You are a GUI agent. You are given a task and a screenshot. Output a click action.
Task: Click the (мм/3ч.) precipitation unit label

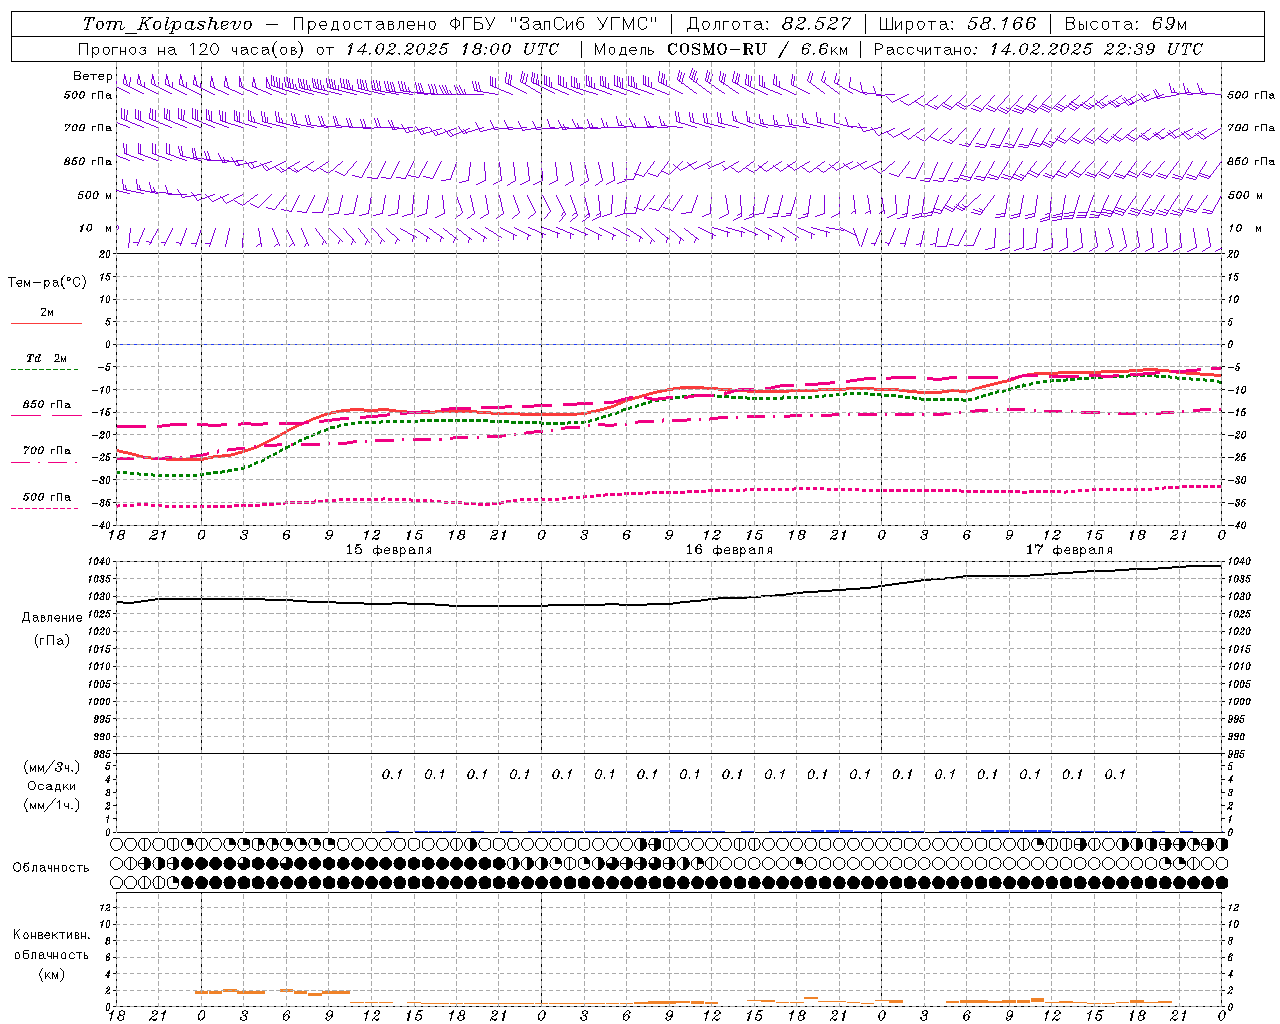pyautogui.click(x=52, y=767)
